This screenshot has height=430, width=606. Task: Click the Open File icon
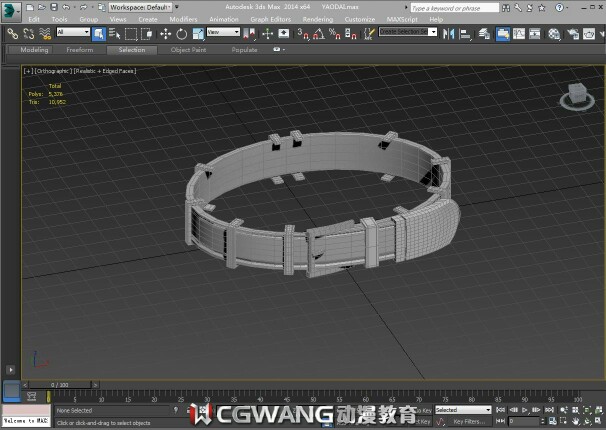[42, 7]
